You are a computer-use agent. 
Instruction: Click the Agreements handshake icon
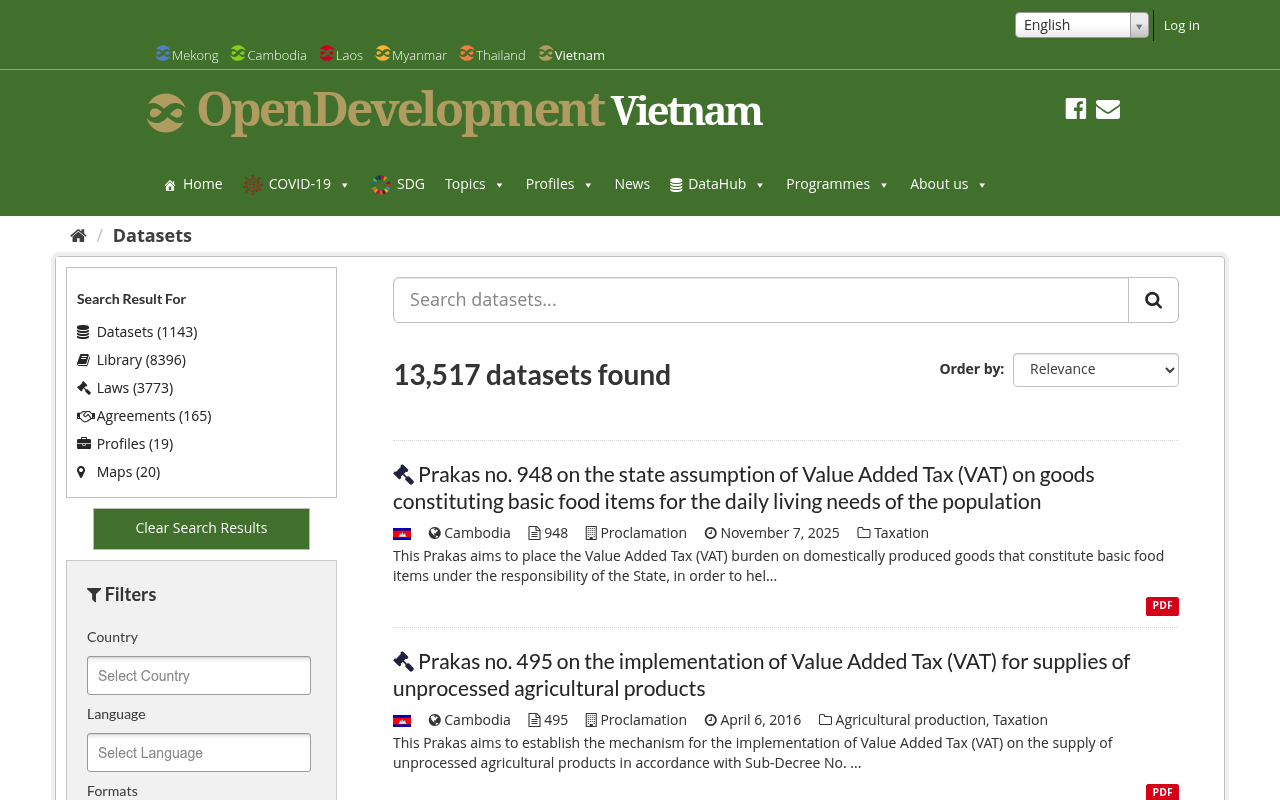coord(85,416)
